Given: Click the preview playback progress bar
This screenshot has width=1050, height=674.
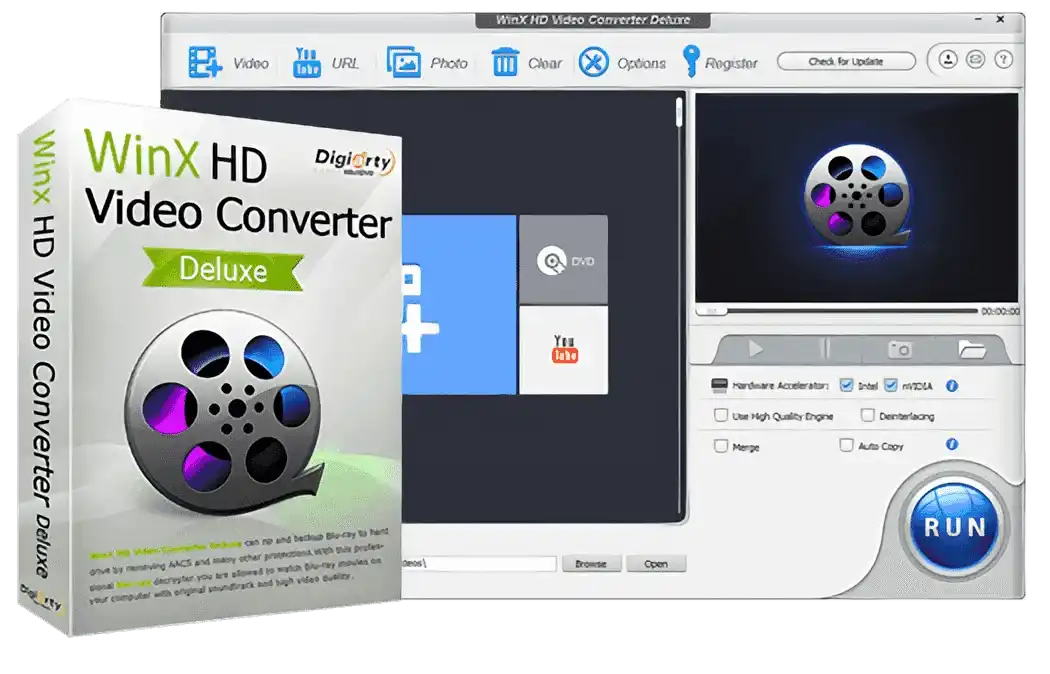Looking at the screenshot, I should click(838, 311).
